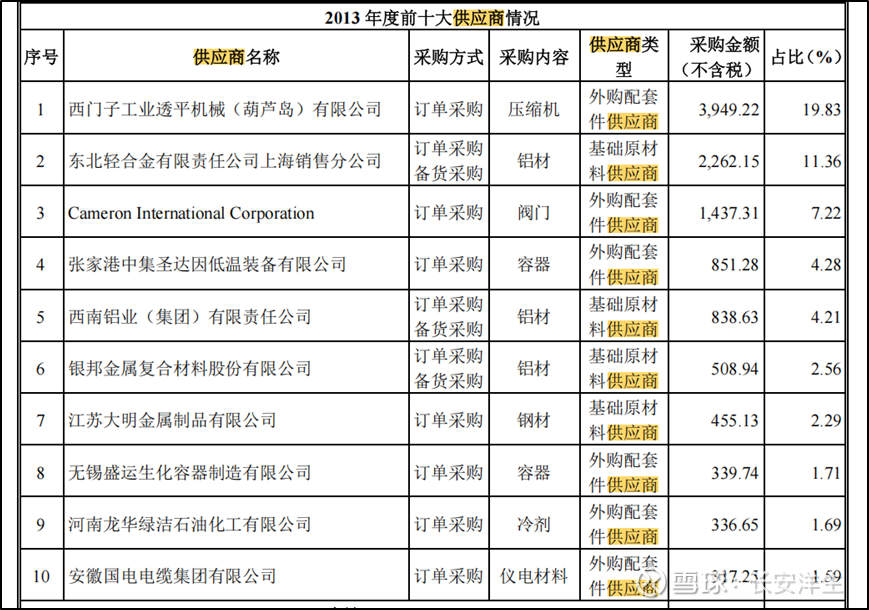
Task: Click purchase amount 838.63
Action: point(735,317)
